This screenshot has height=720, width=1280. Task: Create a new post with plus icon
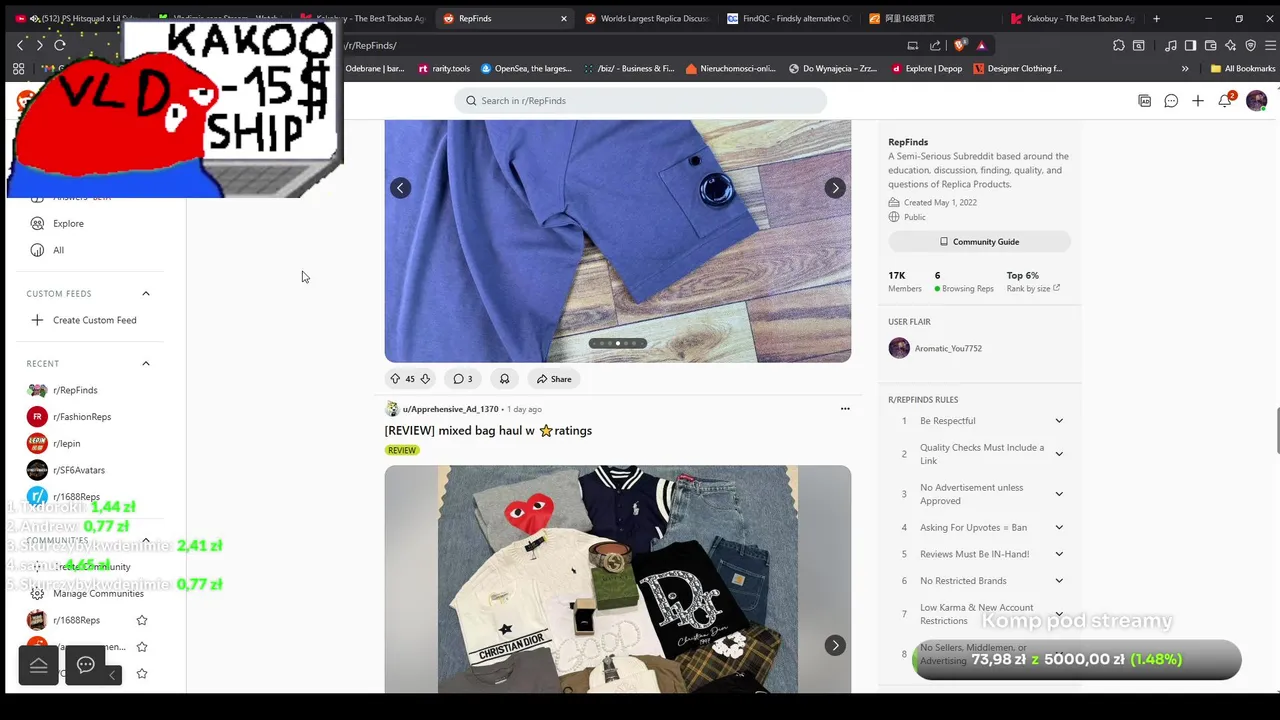pyautogui.click(x=1198, y=100)
